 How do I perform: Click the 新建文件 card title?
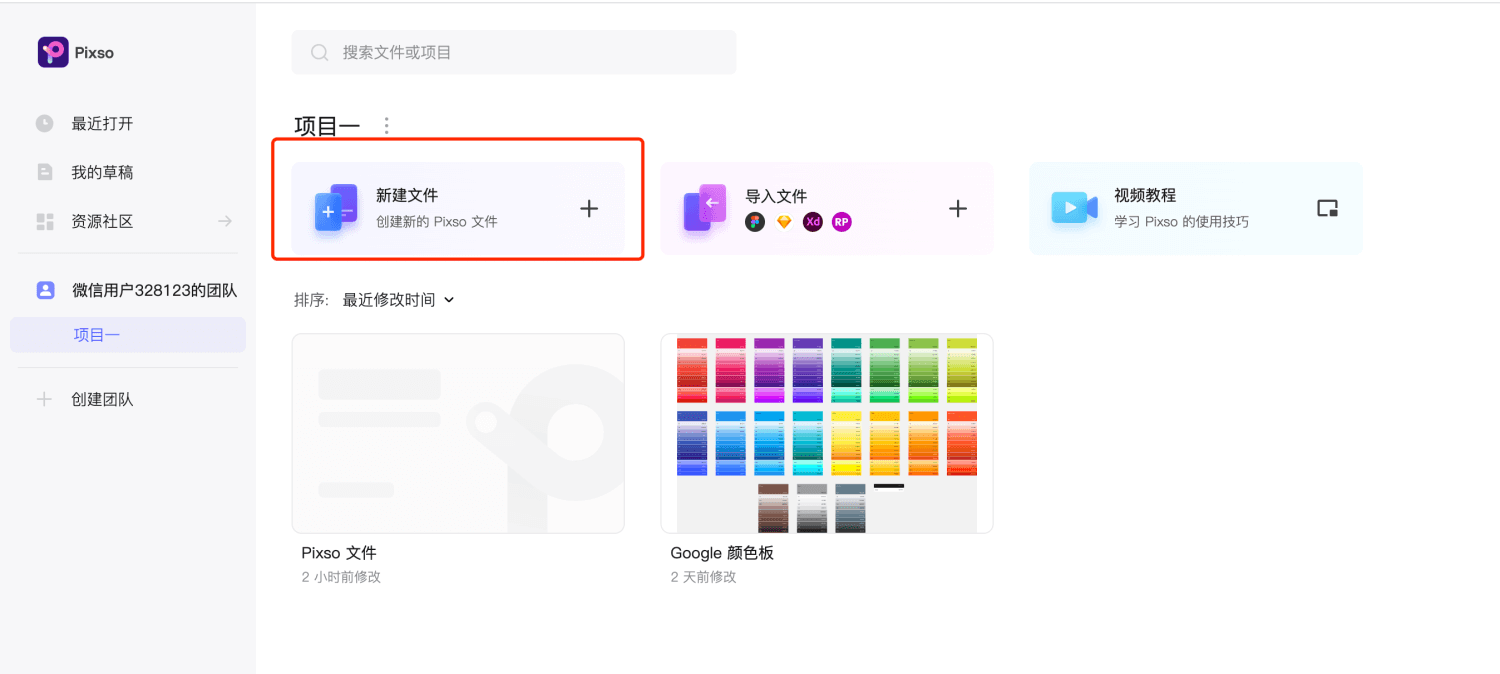[x=407, y=196]
